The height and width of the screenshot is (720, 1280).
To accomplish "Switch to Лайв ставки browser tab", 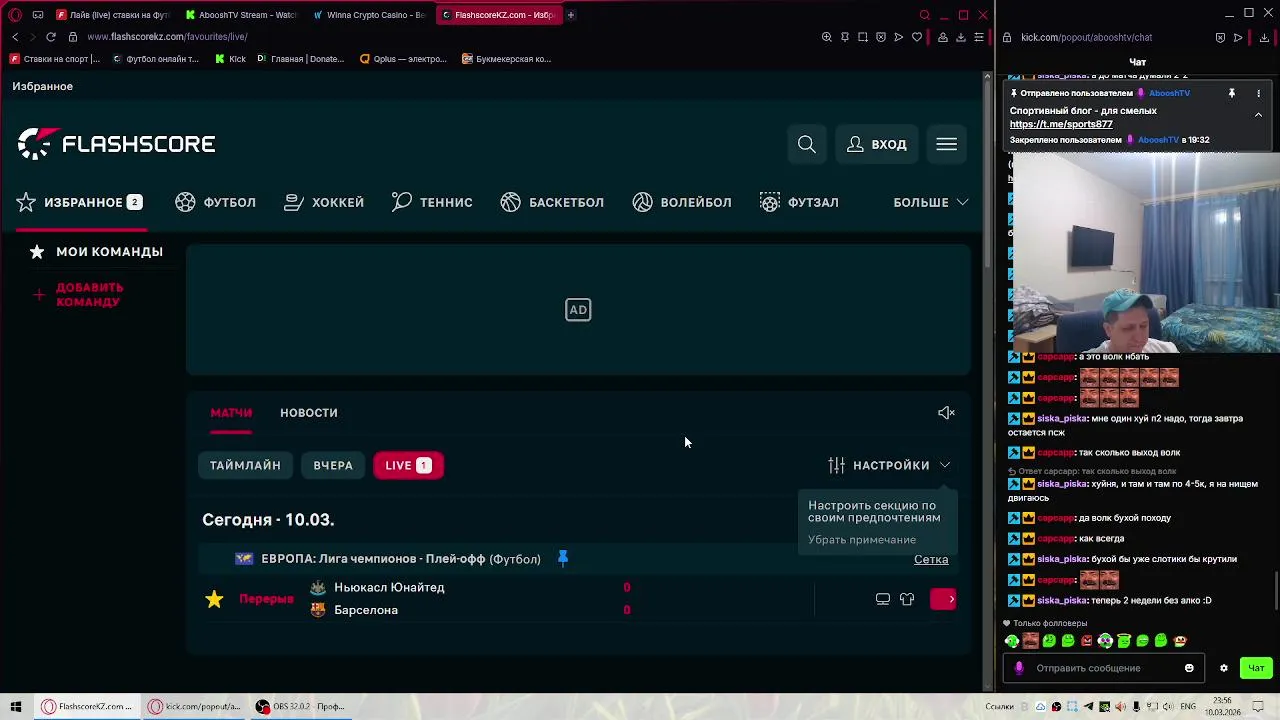I will [113, 15].
